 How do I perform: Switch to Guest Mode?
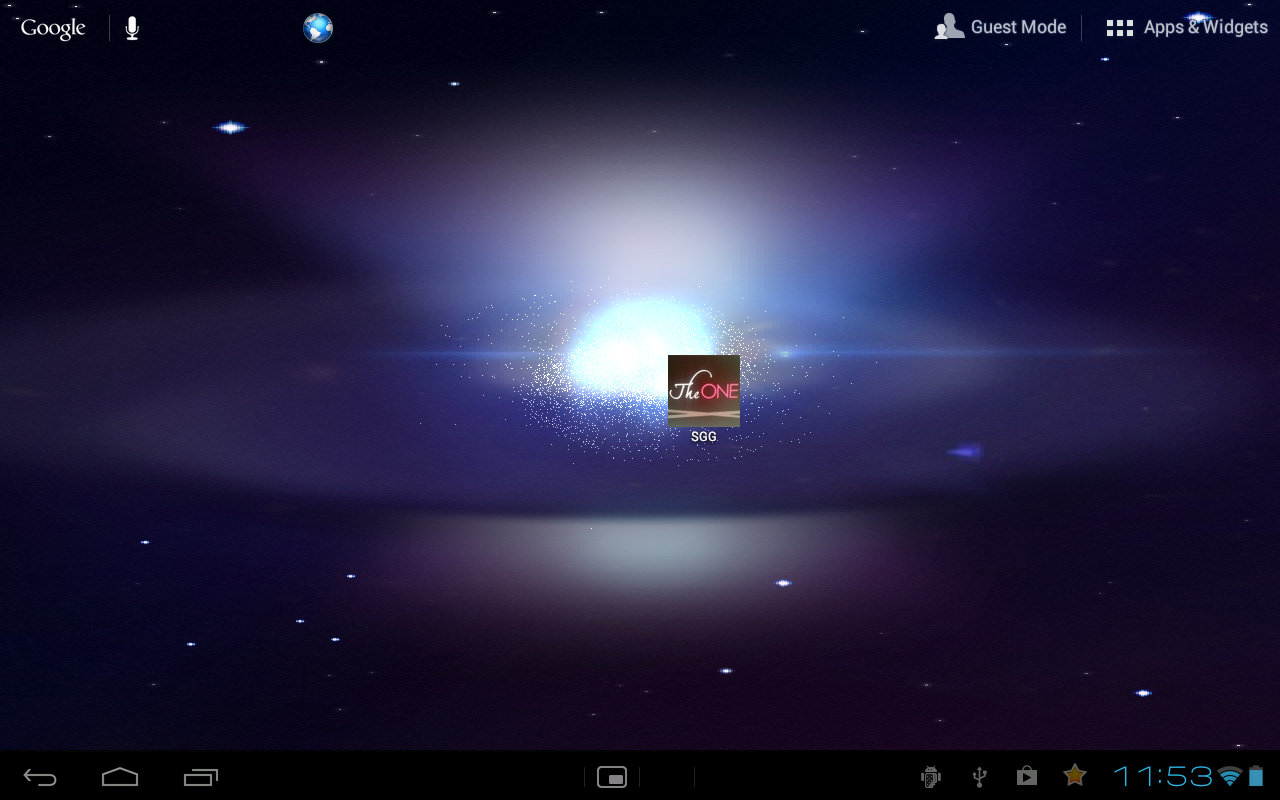click(x=1000, y=27)
